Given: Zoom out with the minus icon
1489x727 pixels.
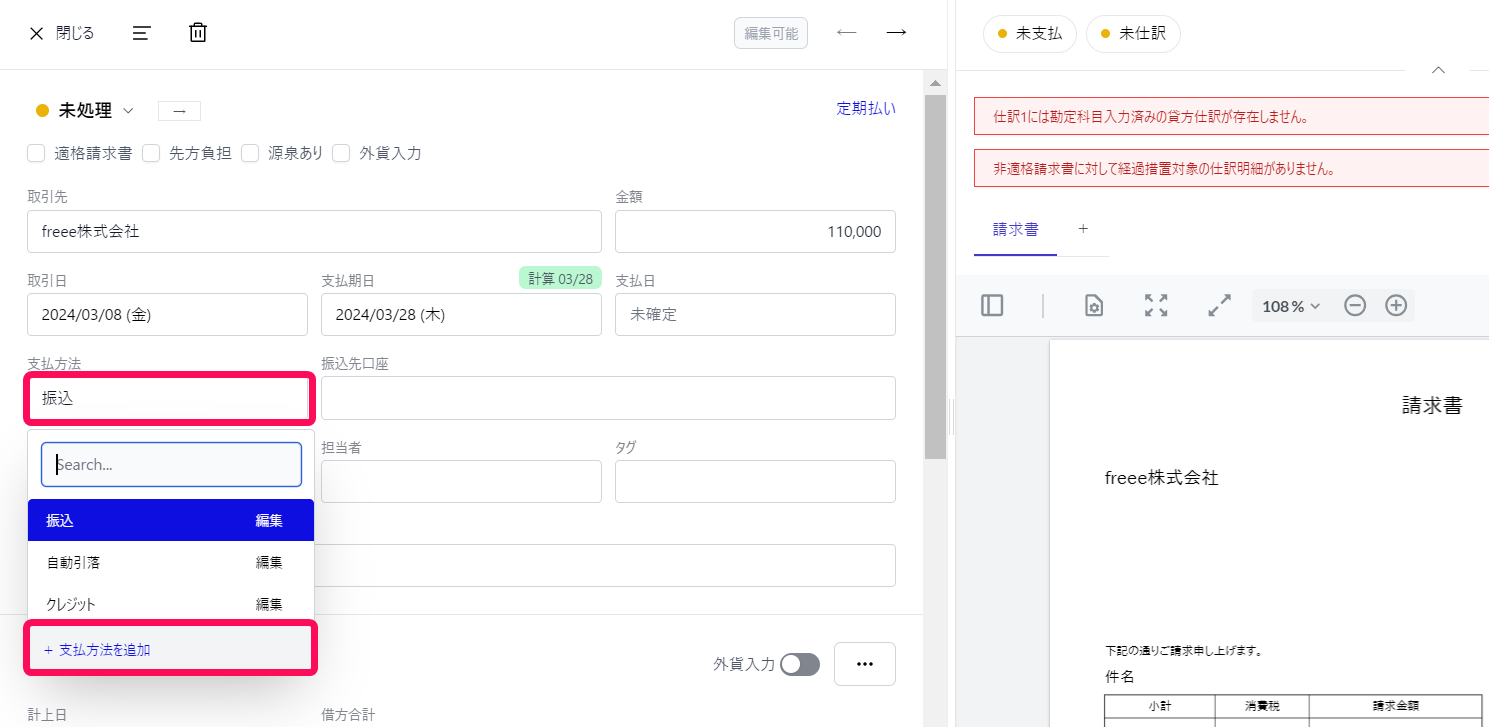Looking at the screenshot, I should tap(1355, 306).
